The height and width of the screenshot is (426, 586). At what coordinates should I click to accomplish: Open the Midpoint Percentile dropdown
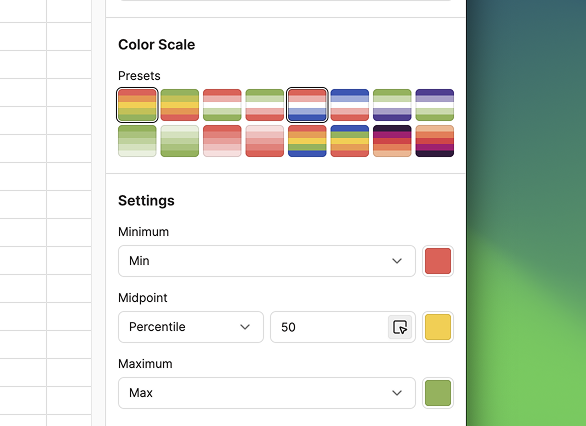pyautogui.click(x=191, y=327)
